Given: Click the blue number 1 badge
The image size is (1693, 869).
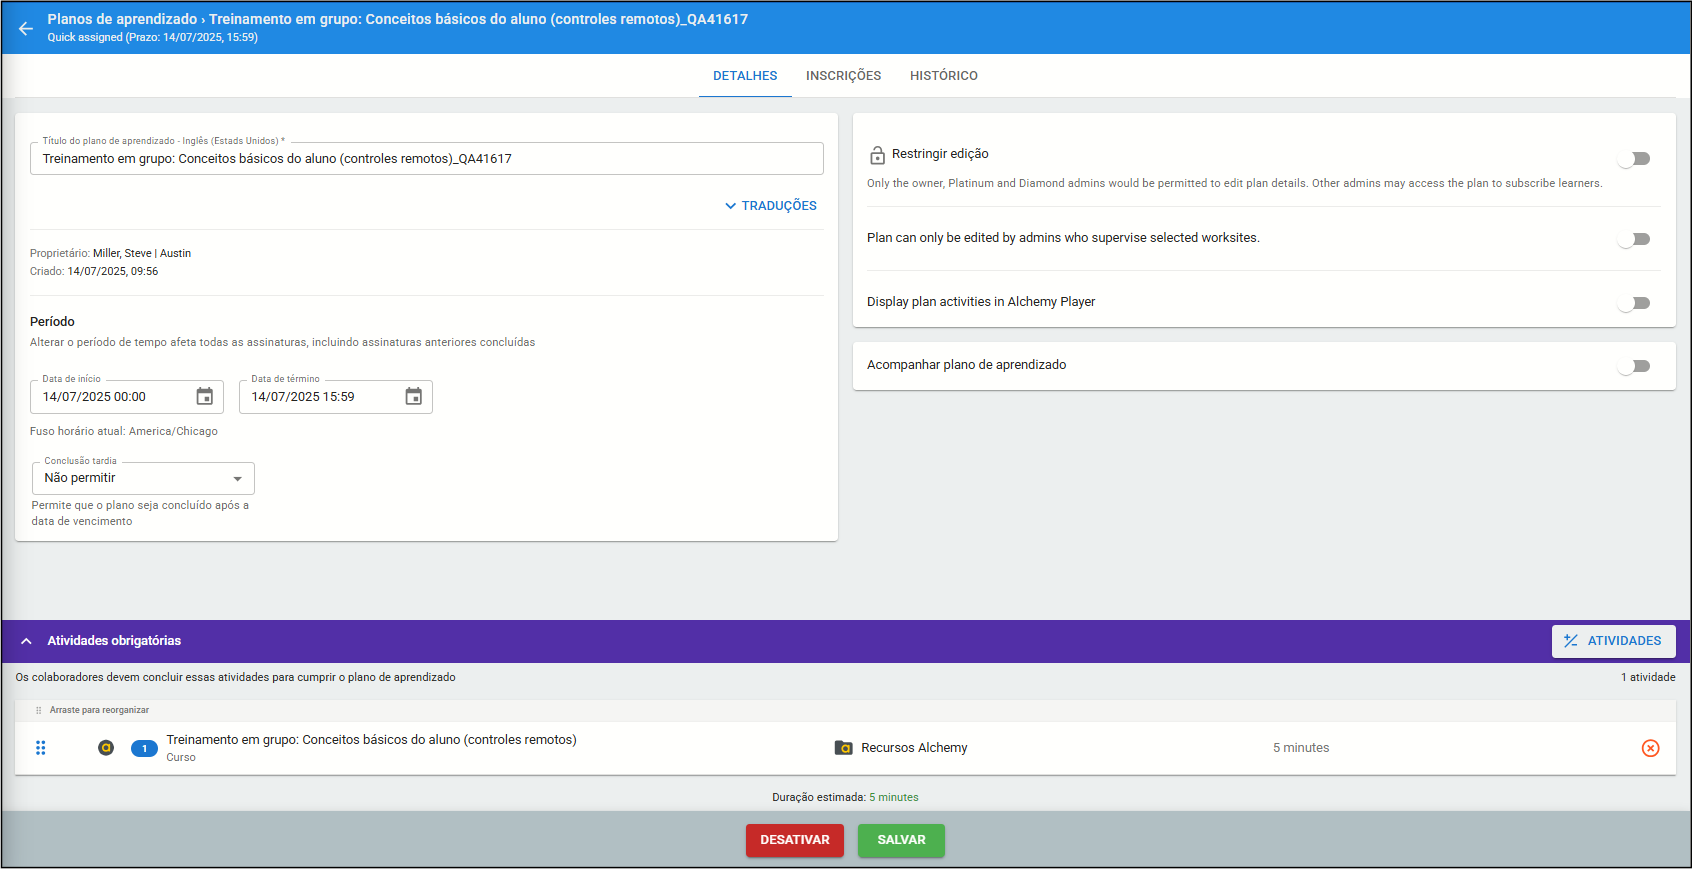Looking at the screenshot, I should (x=144, y=748).
